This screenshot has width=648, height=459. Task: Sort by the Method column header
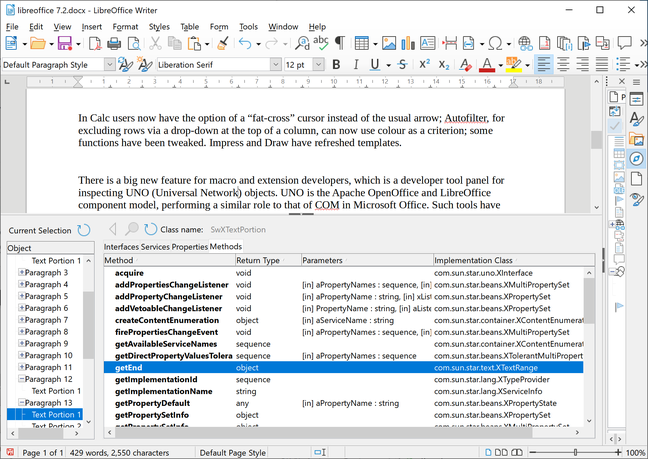coord(169,260)
